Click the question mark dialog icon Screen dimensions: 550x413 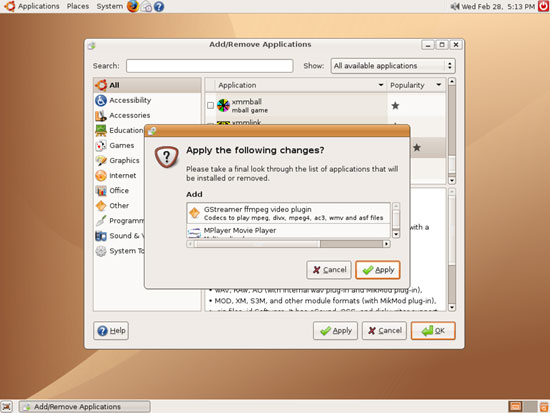pos(167,157)
